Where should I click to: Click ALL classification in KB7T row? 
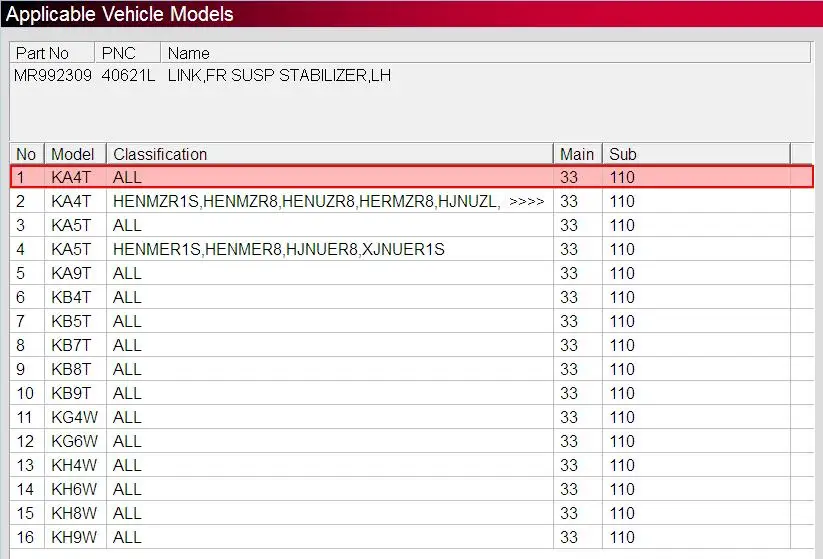(127, 345)
